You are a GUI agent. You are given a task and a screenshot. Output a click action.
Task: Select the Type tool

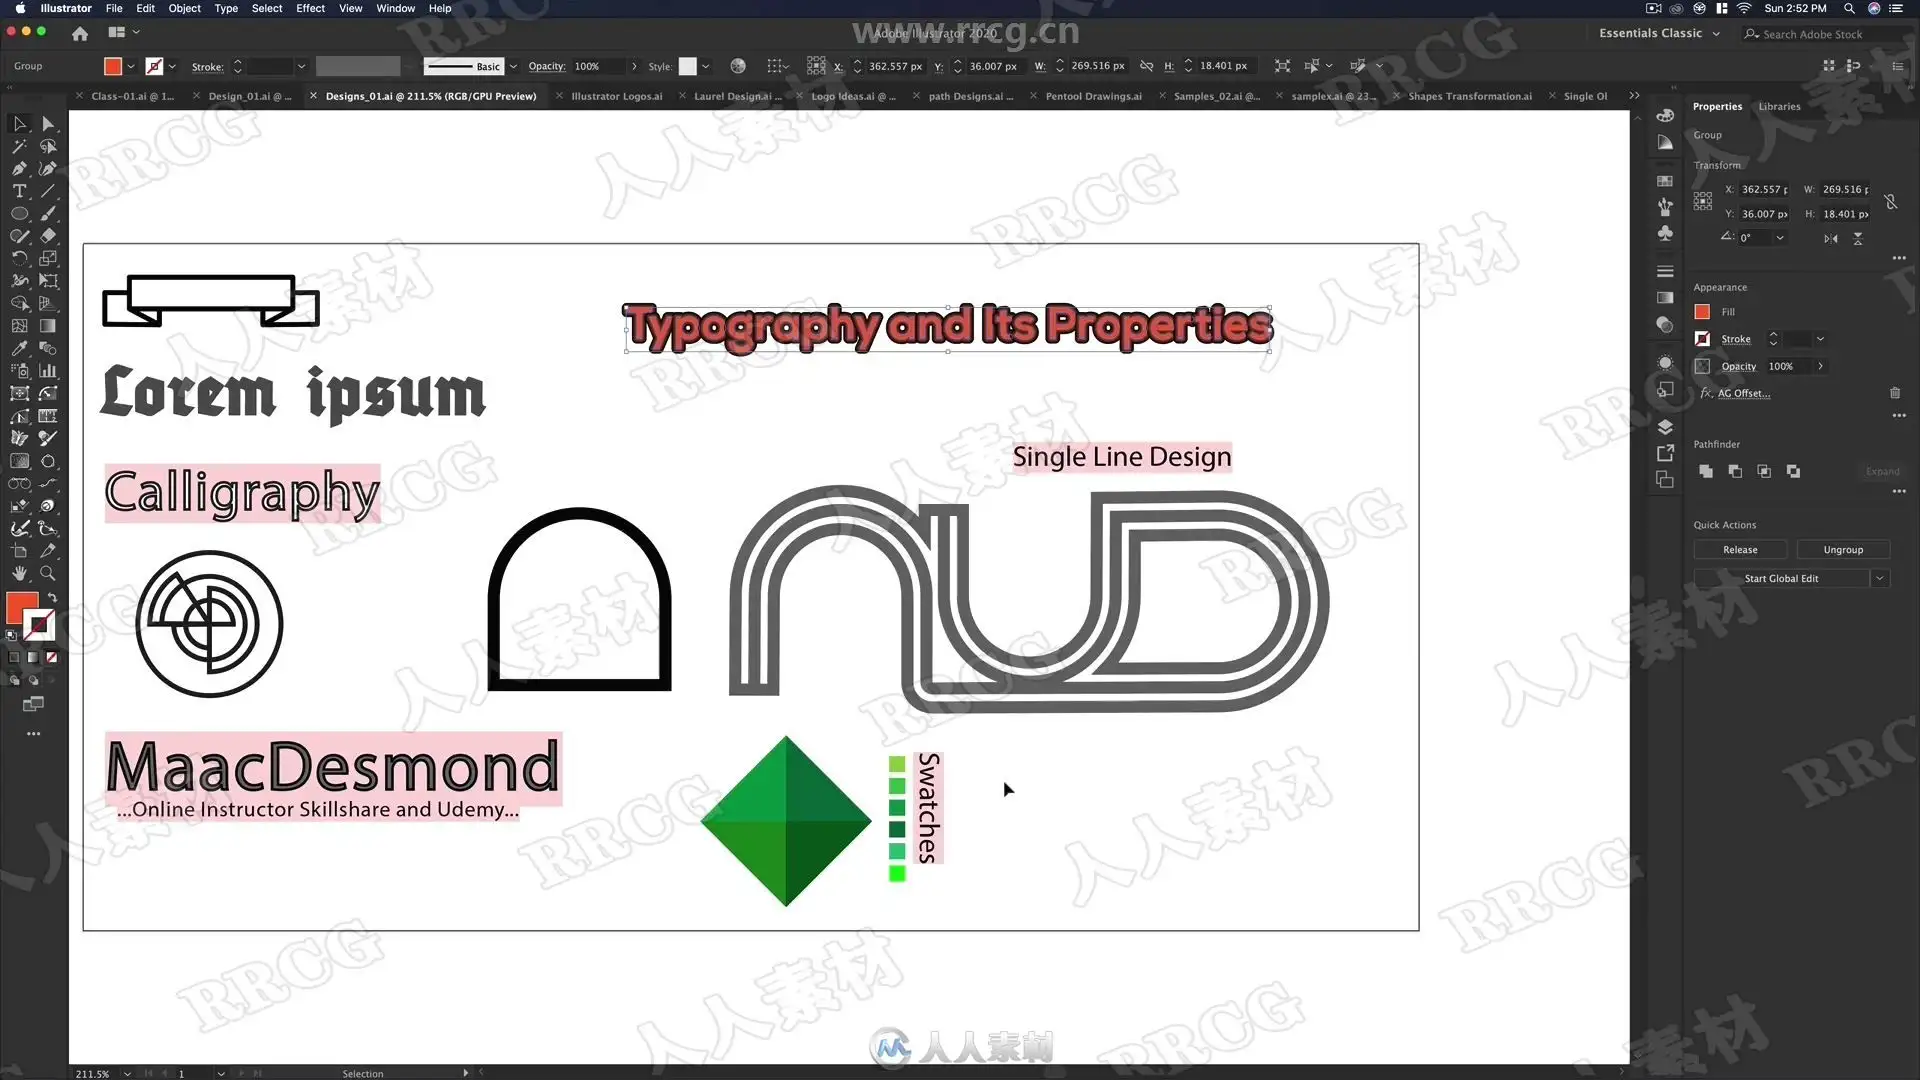pos(19,191)
